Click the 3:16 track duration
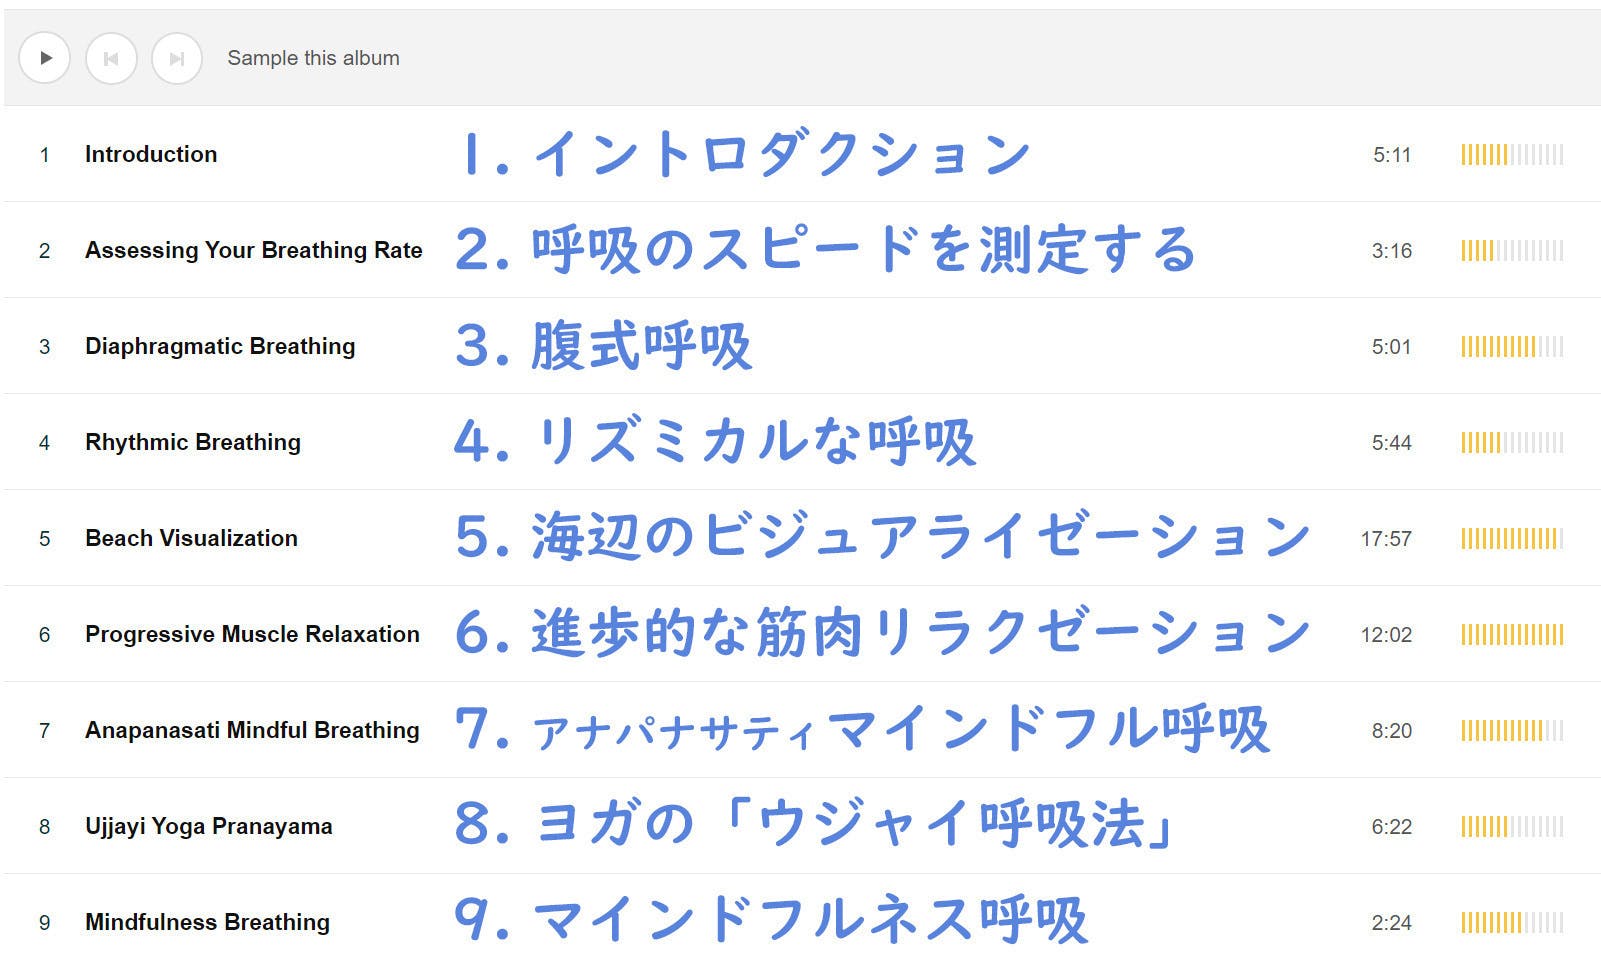Image resolution: width=1601 pixels, height=965 pixels. (x=1392, y=251)
